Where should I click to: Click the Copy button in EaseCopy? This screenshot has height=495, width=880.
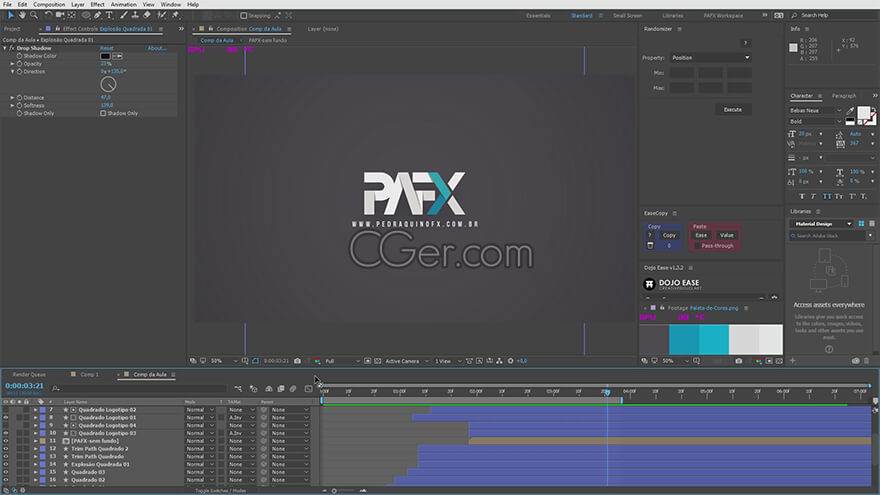point(669,235)
